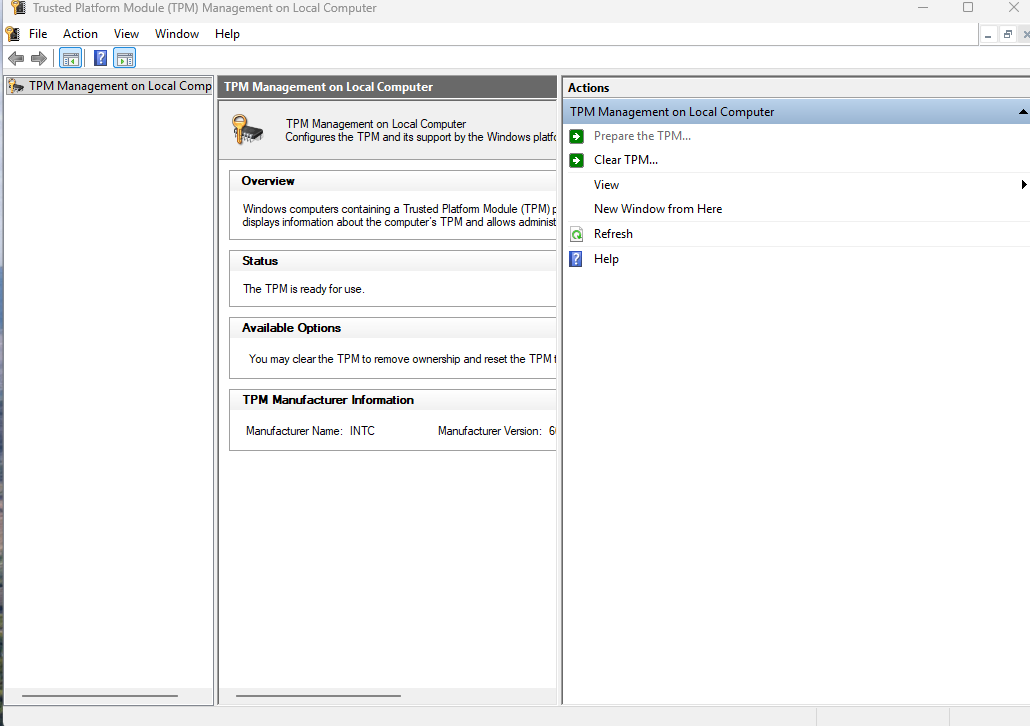Click the TPM key icon in title bar
Image resolution: width=1030 pixels, height=726 pixels.
click(18, 8)
